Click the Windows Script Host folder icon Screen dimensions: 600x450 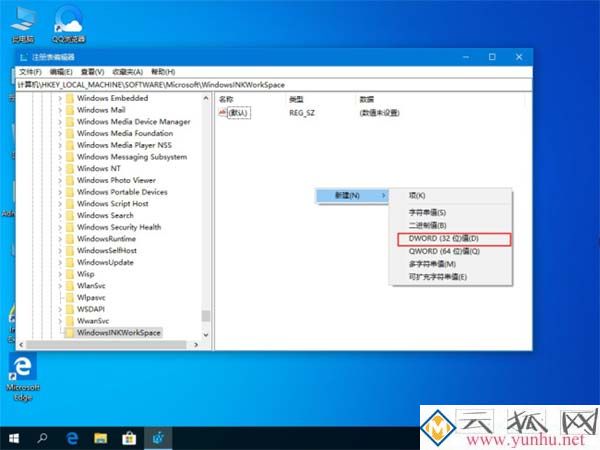(70, 204)
